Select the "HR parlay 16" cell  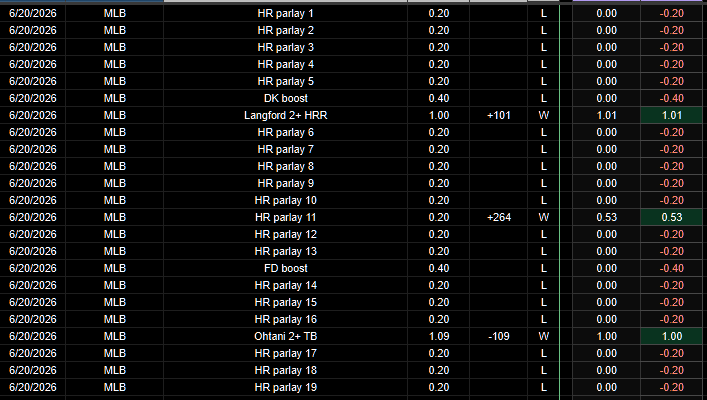[x=285, y=319]
